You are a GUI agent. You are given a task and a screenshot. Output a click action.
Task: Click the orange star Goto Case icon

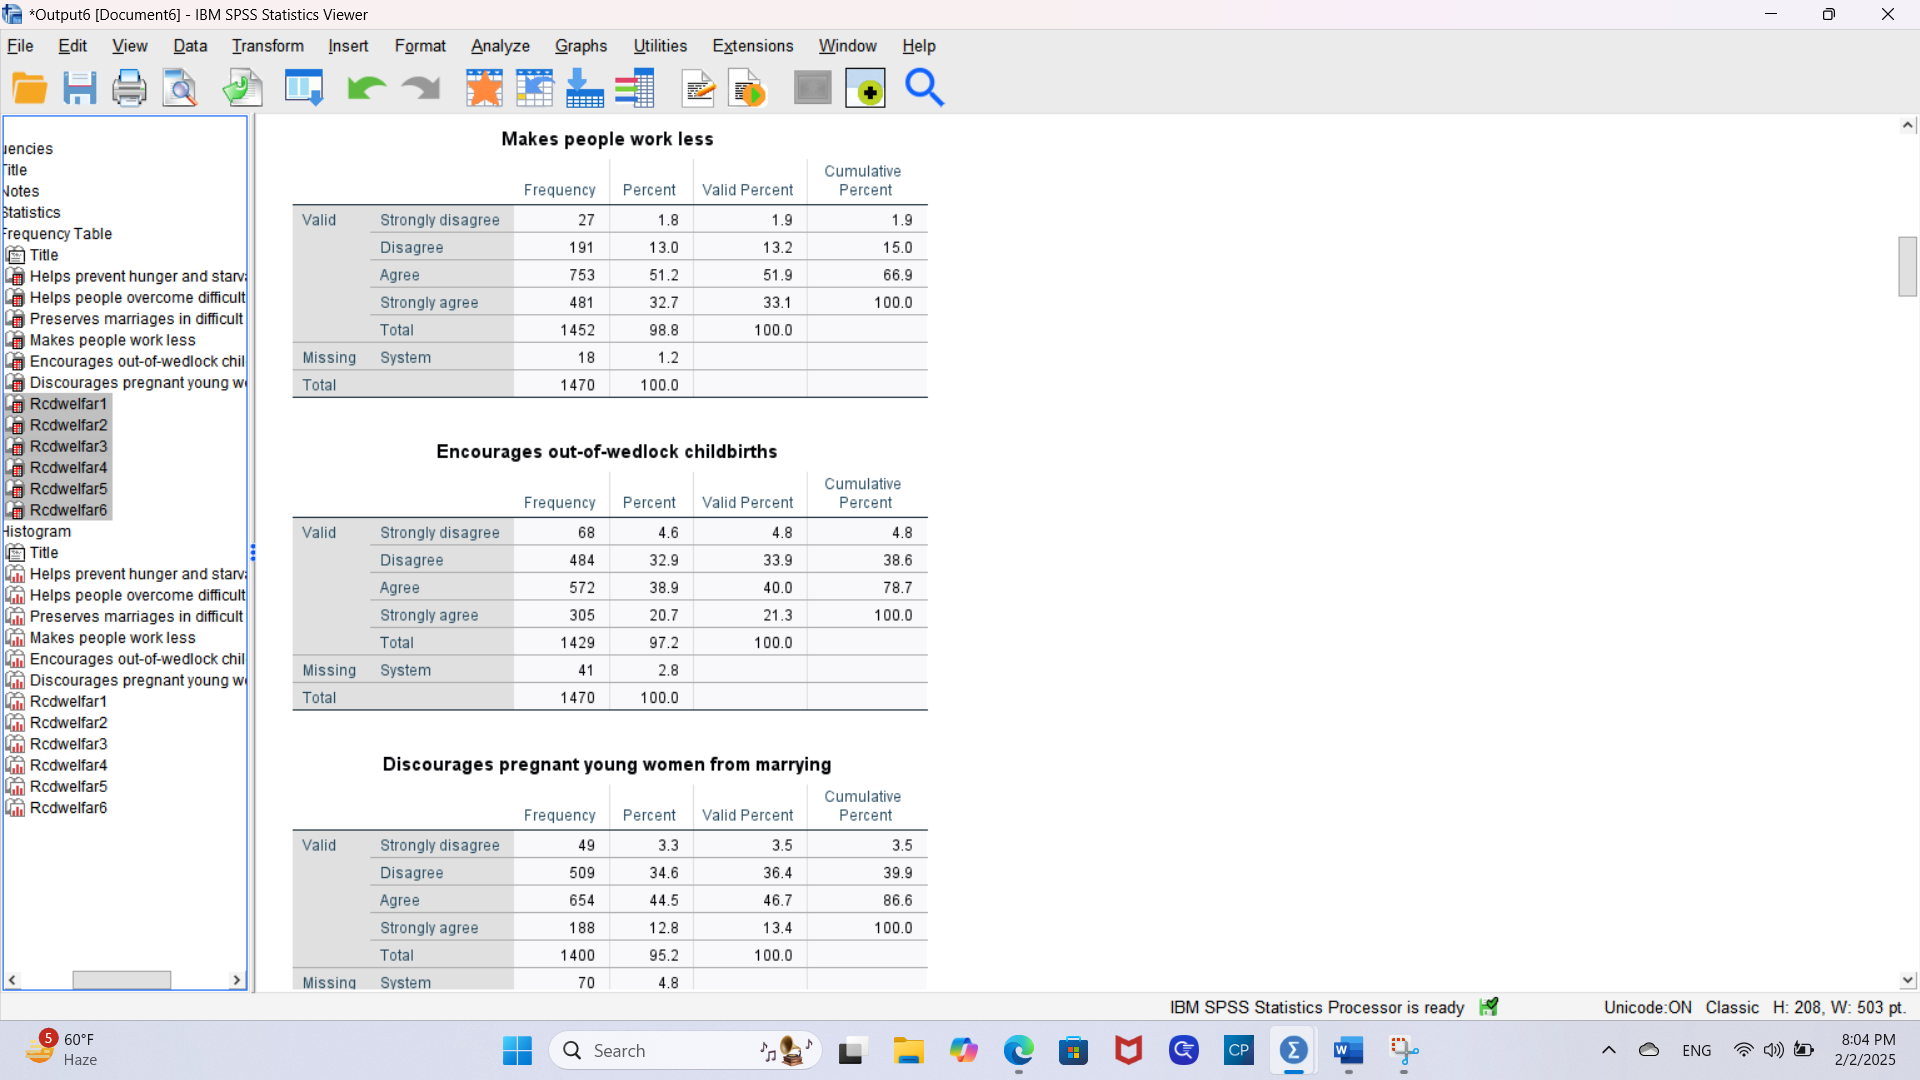pyautogui.click(x=484, y=88)
